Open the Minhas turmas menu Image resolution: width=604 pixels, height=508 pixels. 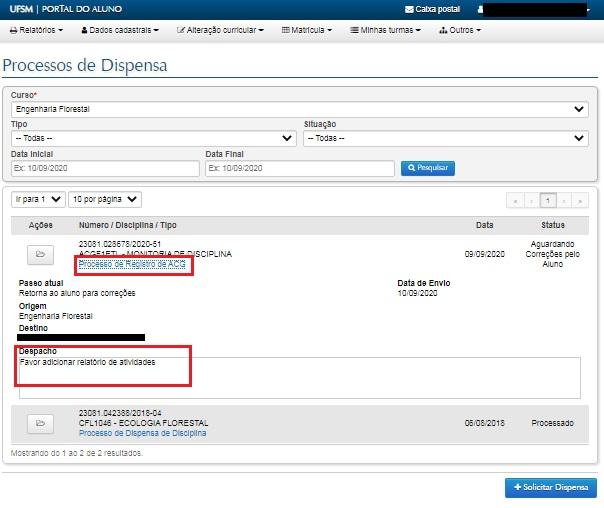[385, 30]
